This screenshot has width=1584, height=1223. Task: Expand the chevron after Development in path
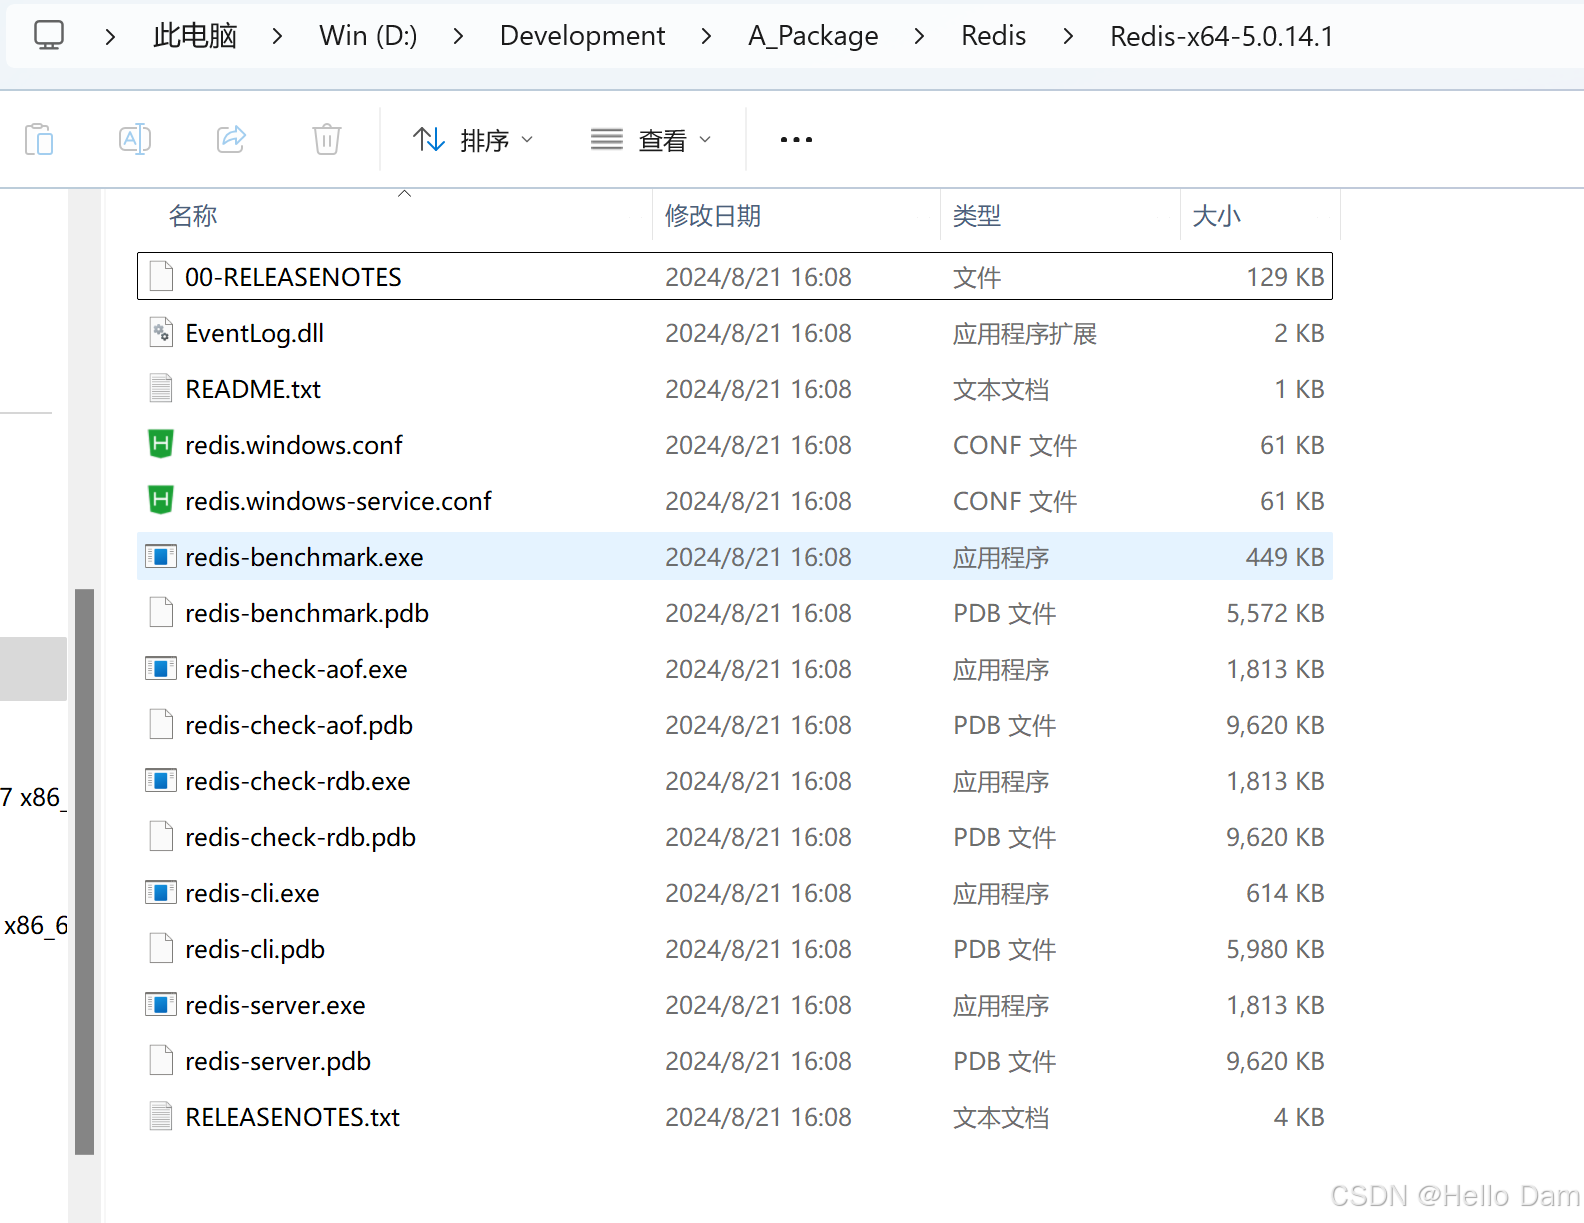tap(707, 36)
